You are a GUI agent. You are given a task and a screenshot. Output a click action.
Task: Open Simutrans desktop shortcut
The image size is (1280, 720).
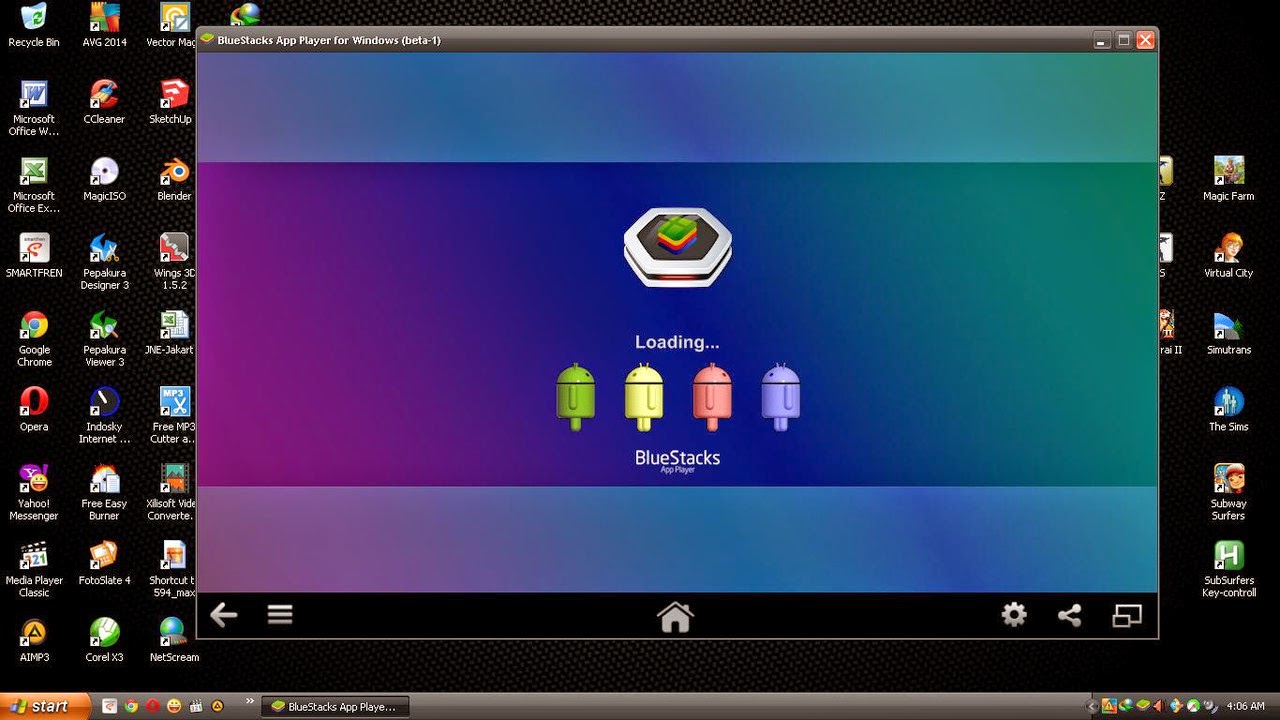click(x=1228, y=333)
